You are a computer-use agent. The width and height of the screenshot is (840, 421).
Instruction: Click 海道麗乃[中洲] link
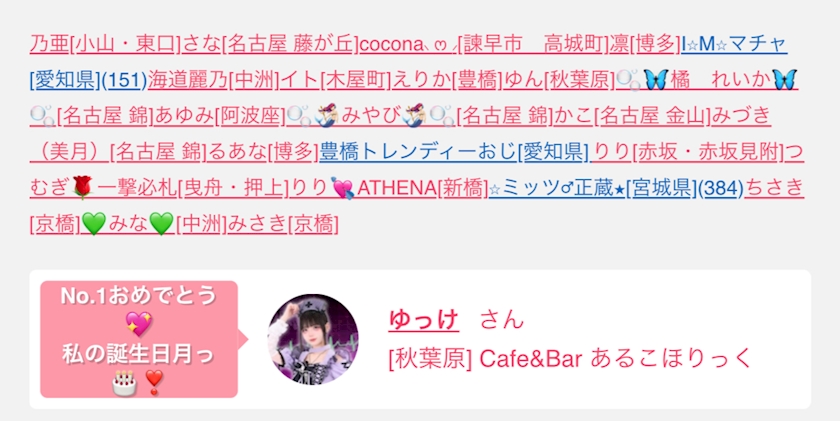point(214,80)
